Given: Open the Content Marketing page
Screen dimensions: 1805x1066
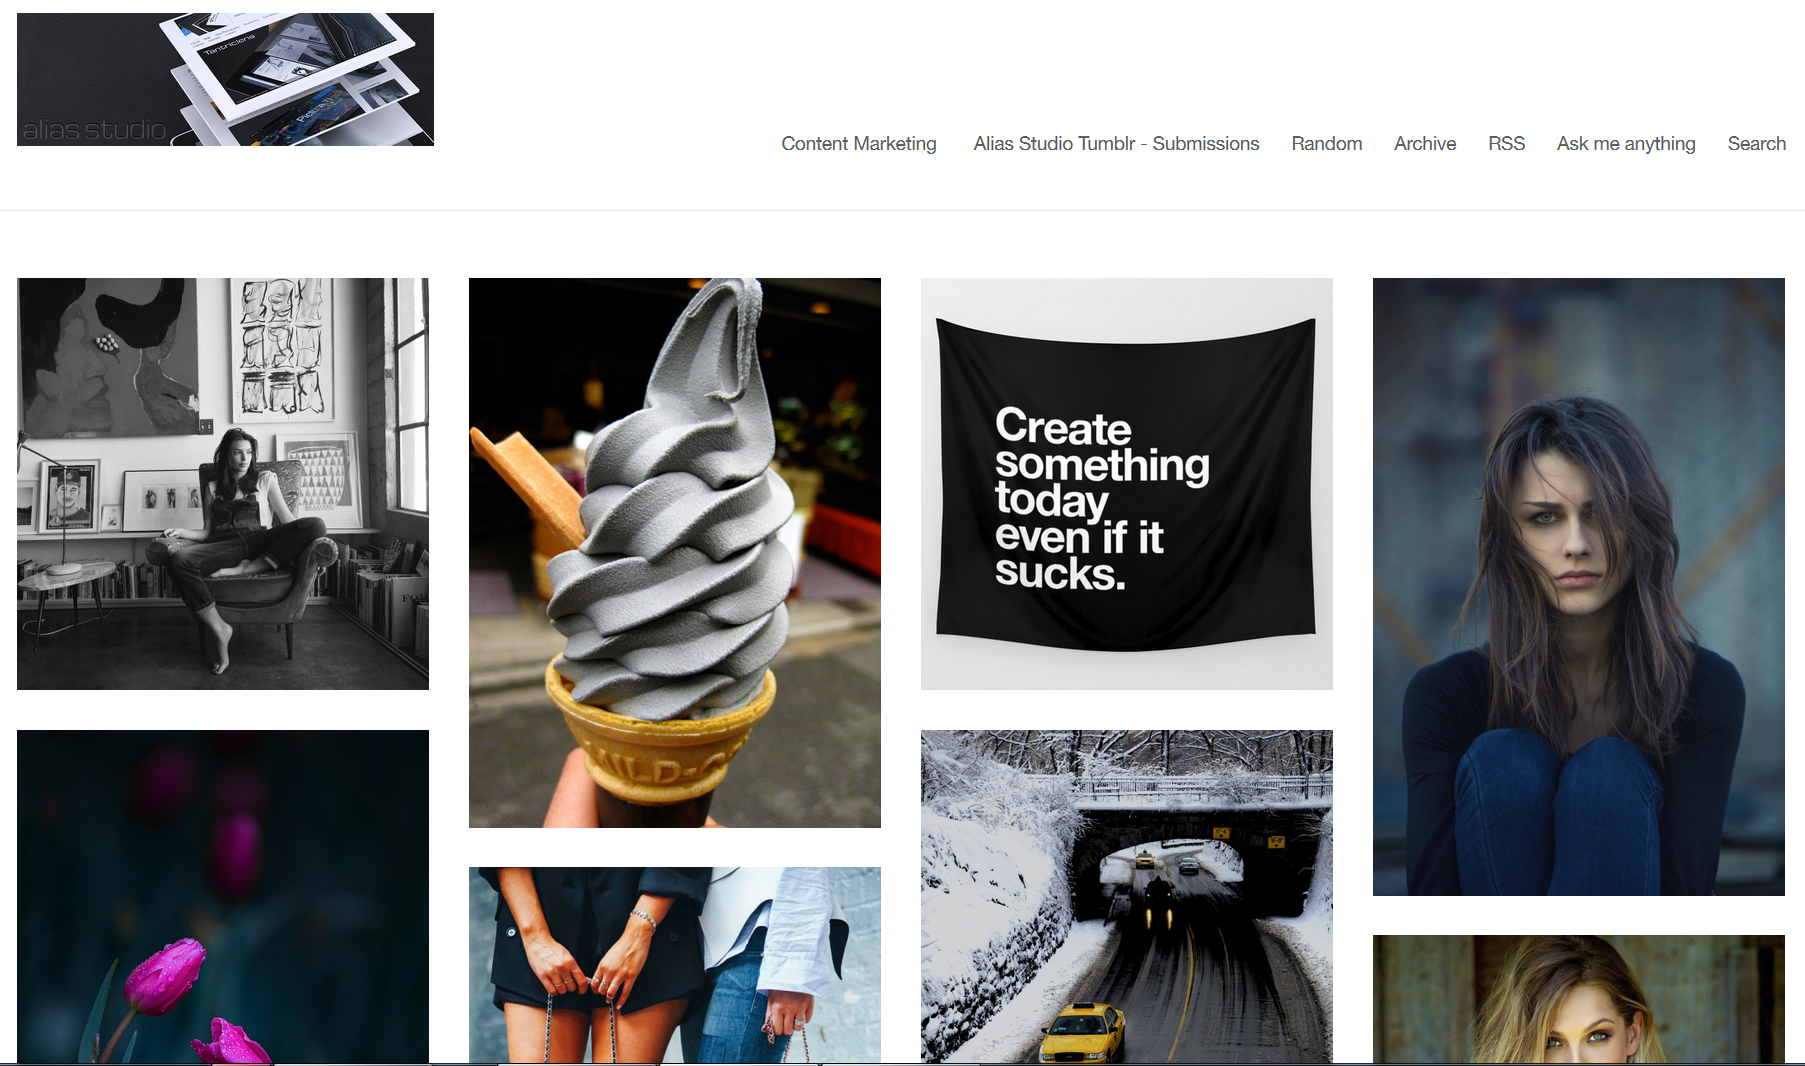Looking at the screenshot, I should [859, 143].
